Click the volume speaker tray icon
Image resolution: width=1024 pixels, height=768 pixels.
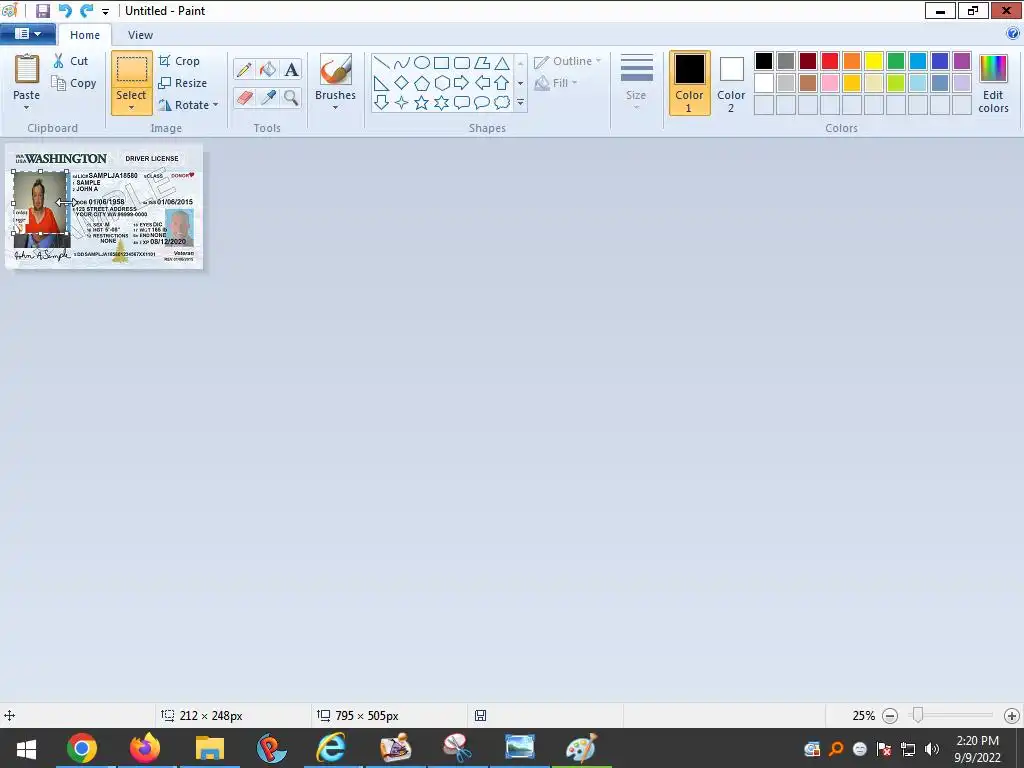(932, 749)
